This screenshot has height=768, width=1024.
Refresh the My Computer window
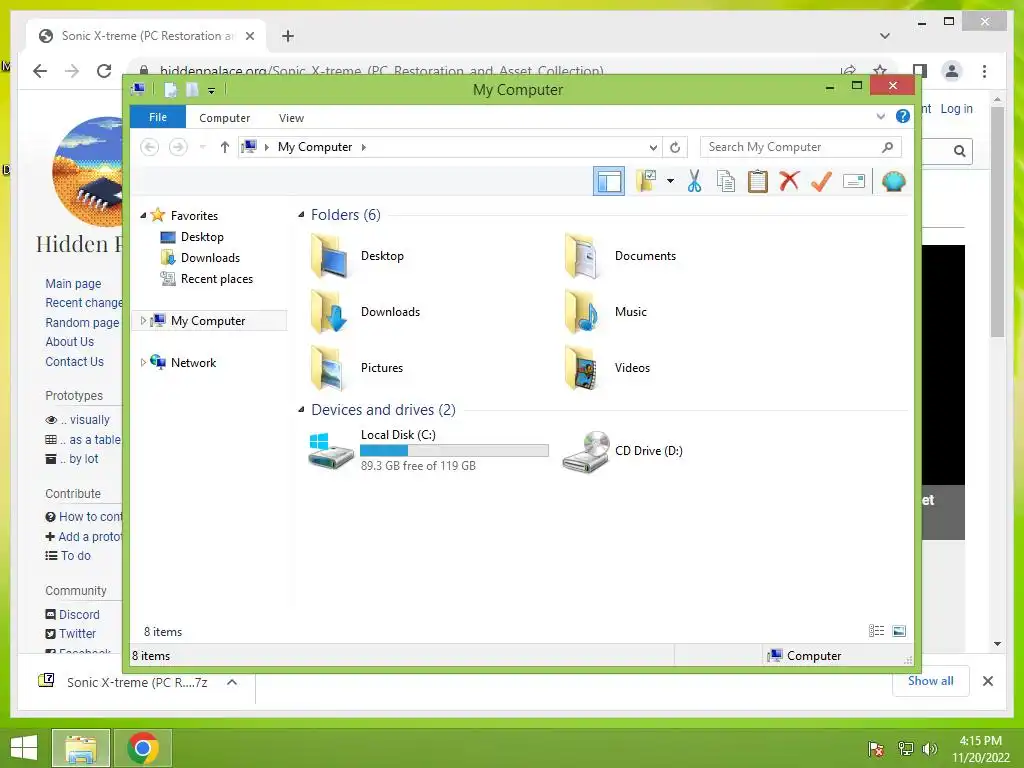[675, 148]
